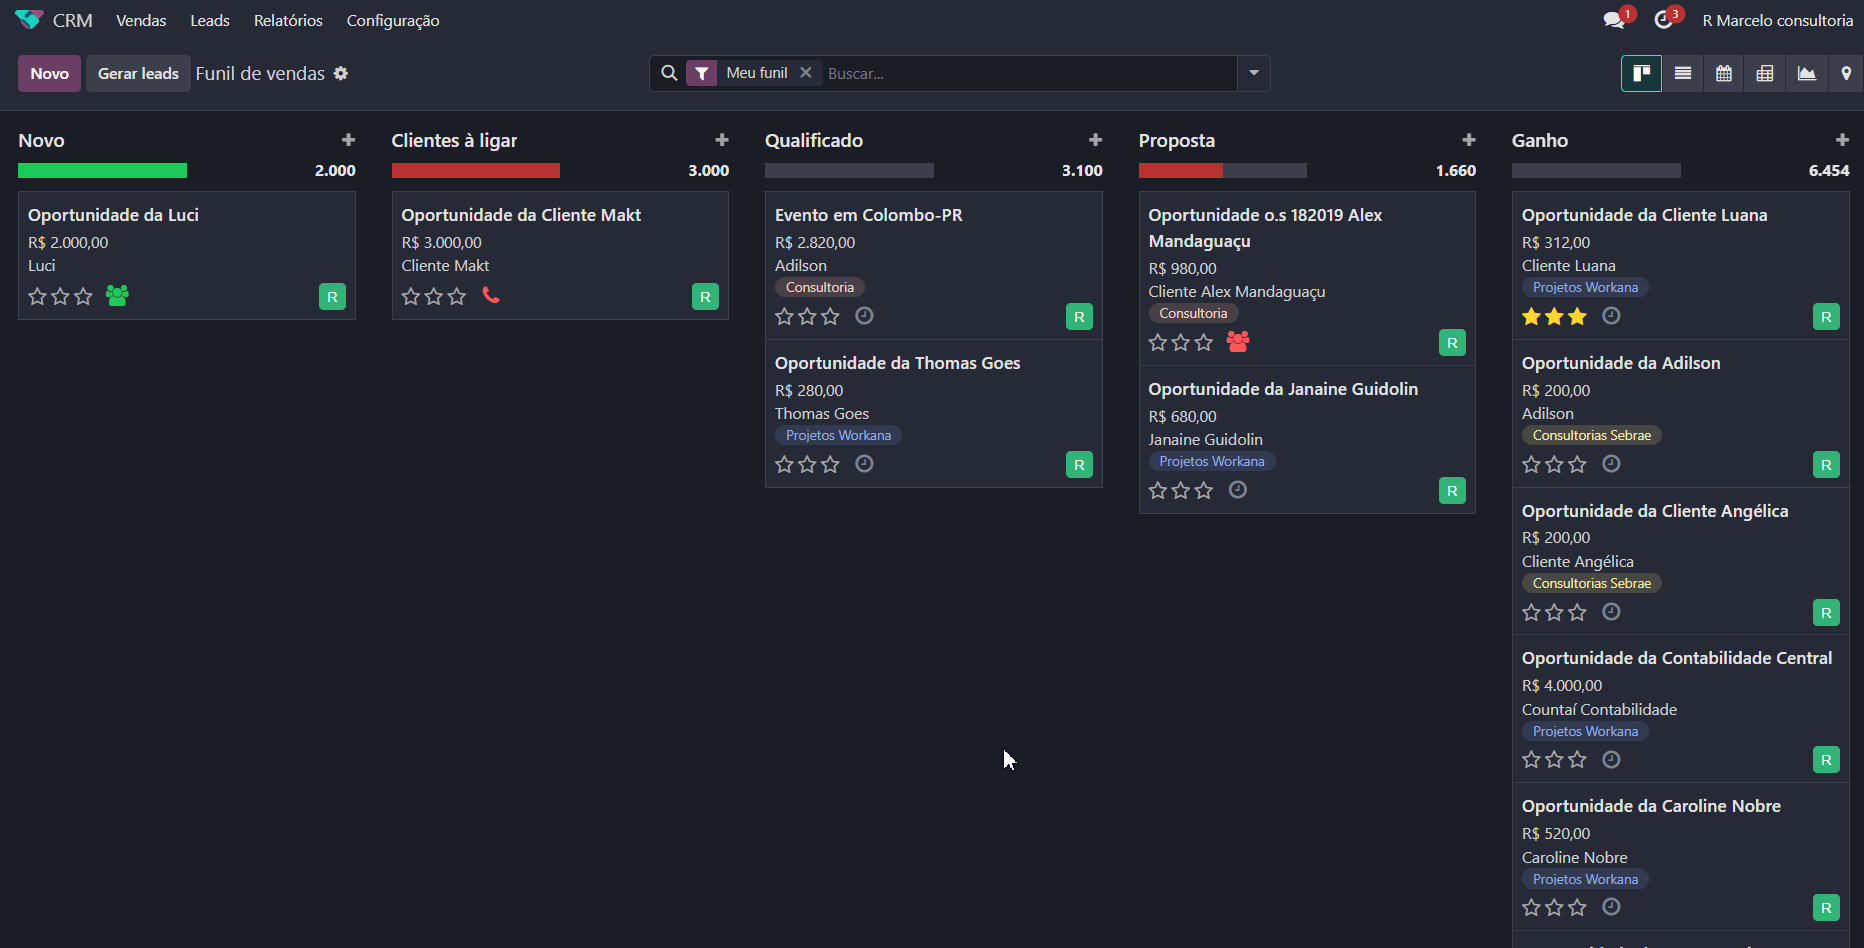Open the activities clock notification icon
1864x948 pixels.
1663,20
